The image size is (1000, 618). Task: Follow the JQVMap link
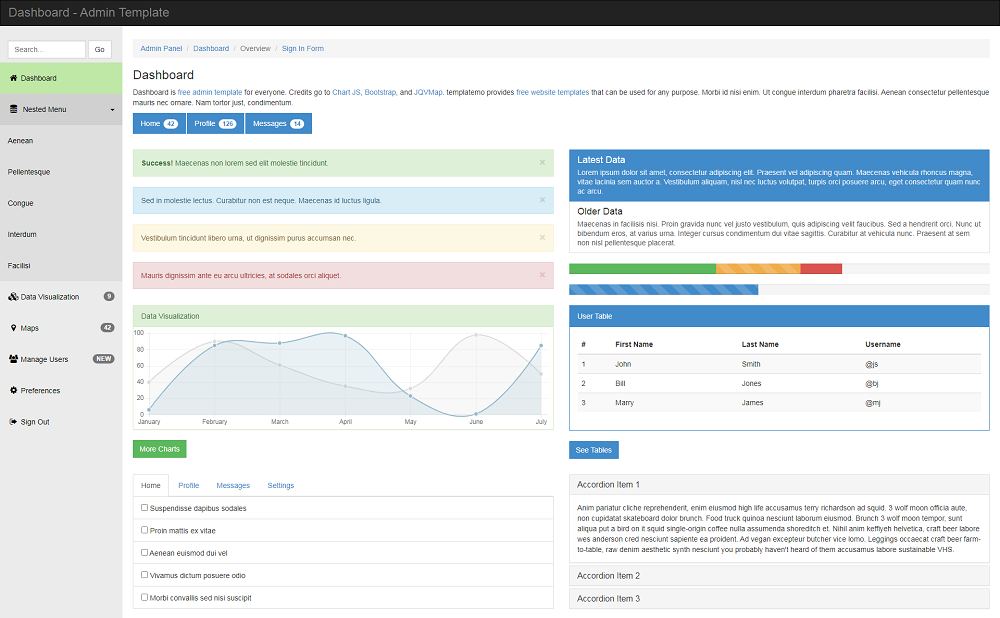click(428, 92)
